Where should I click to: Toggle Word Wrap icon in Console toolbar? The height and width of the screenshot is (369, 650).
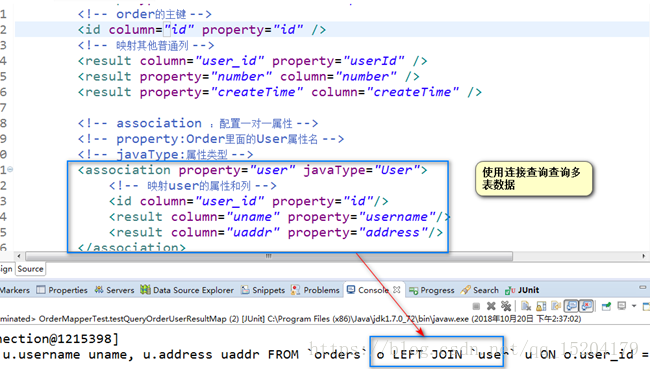[555, 306]
